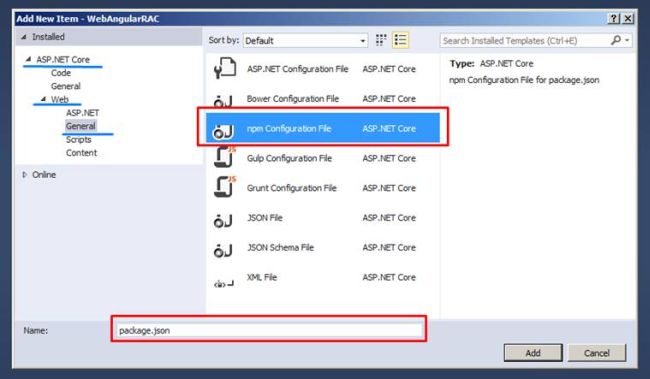
Task: Click the Gulp Configuration File icon
Action: [224, 157]
